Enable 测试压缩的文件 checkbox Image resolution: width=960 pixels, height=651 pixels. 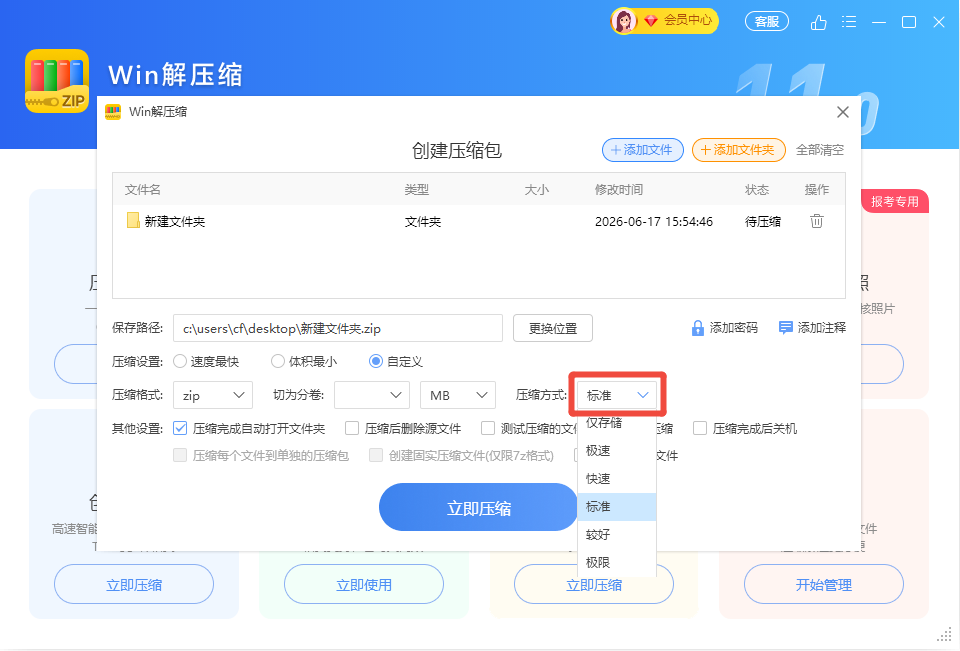coord(488,428)
